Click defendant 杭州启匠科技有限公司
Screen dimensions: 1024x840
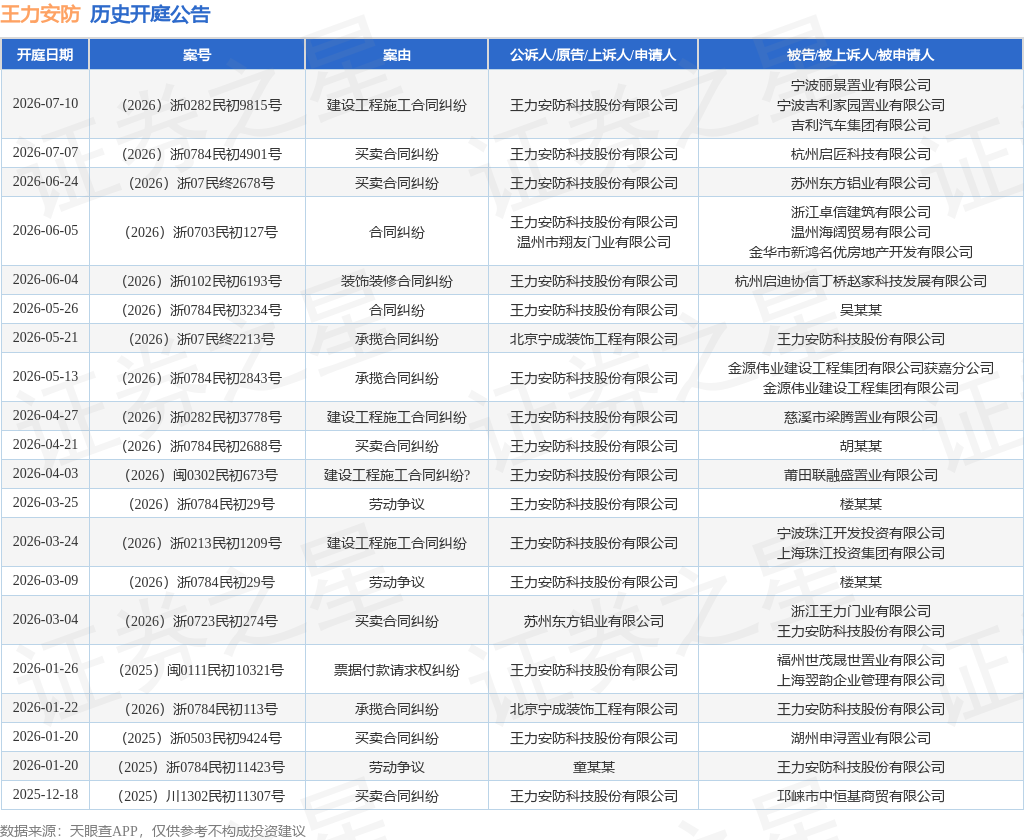pyautogui.click(x=861, y=154)
